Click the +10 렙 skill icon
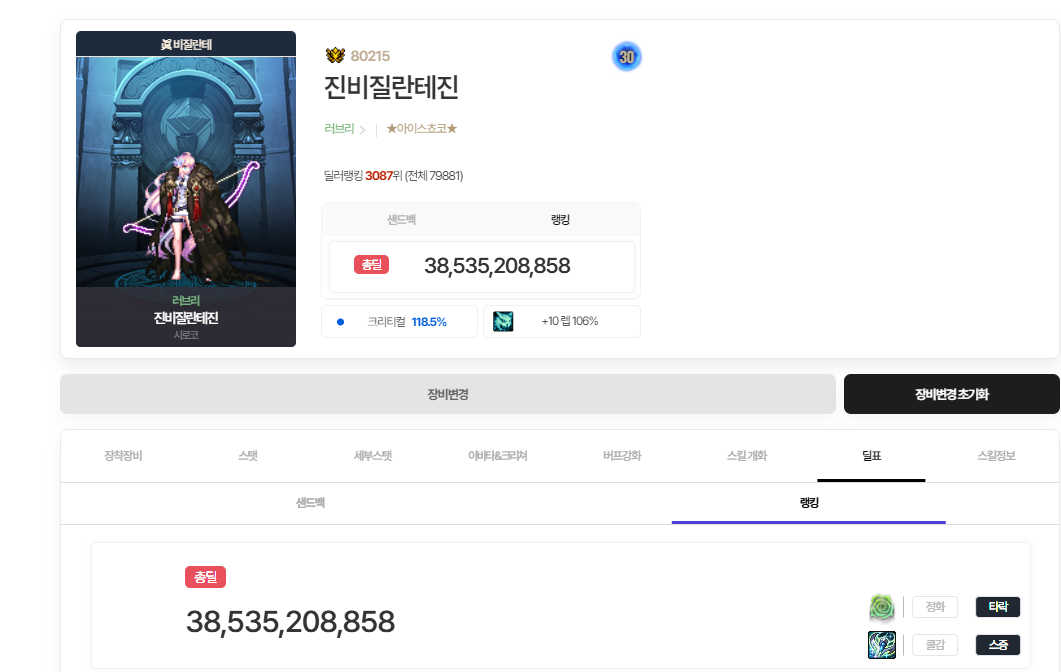 coord(503,322)
